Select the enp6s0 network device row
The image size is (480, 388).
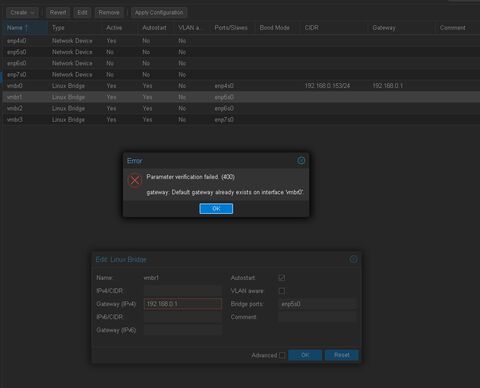(x=240, y=63)
